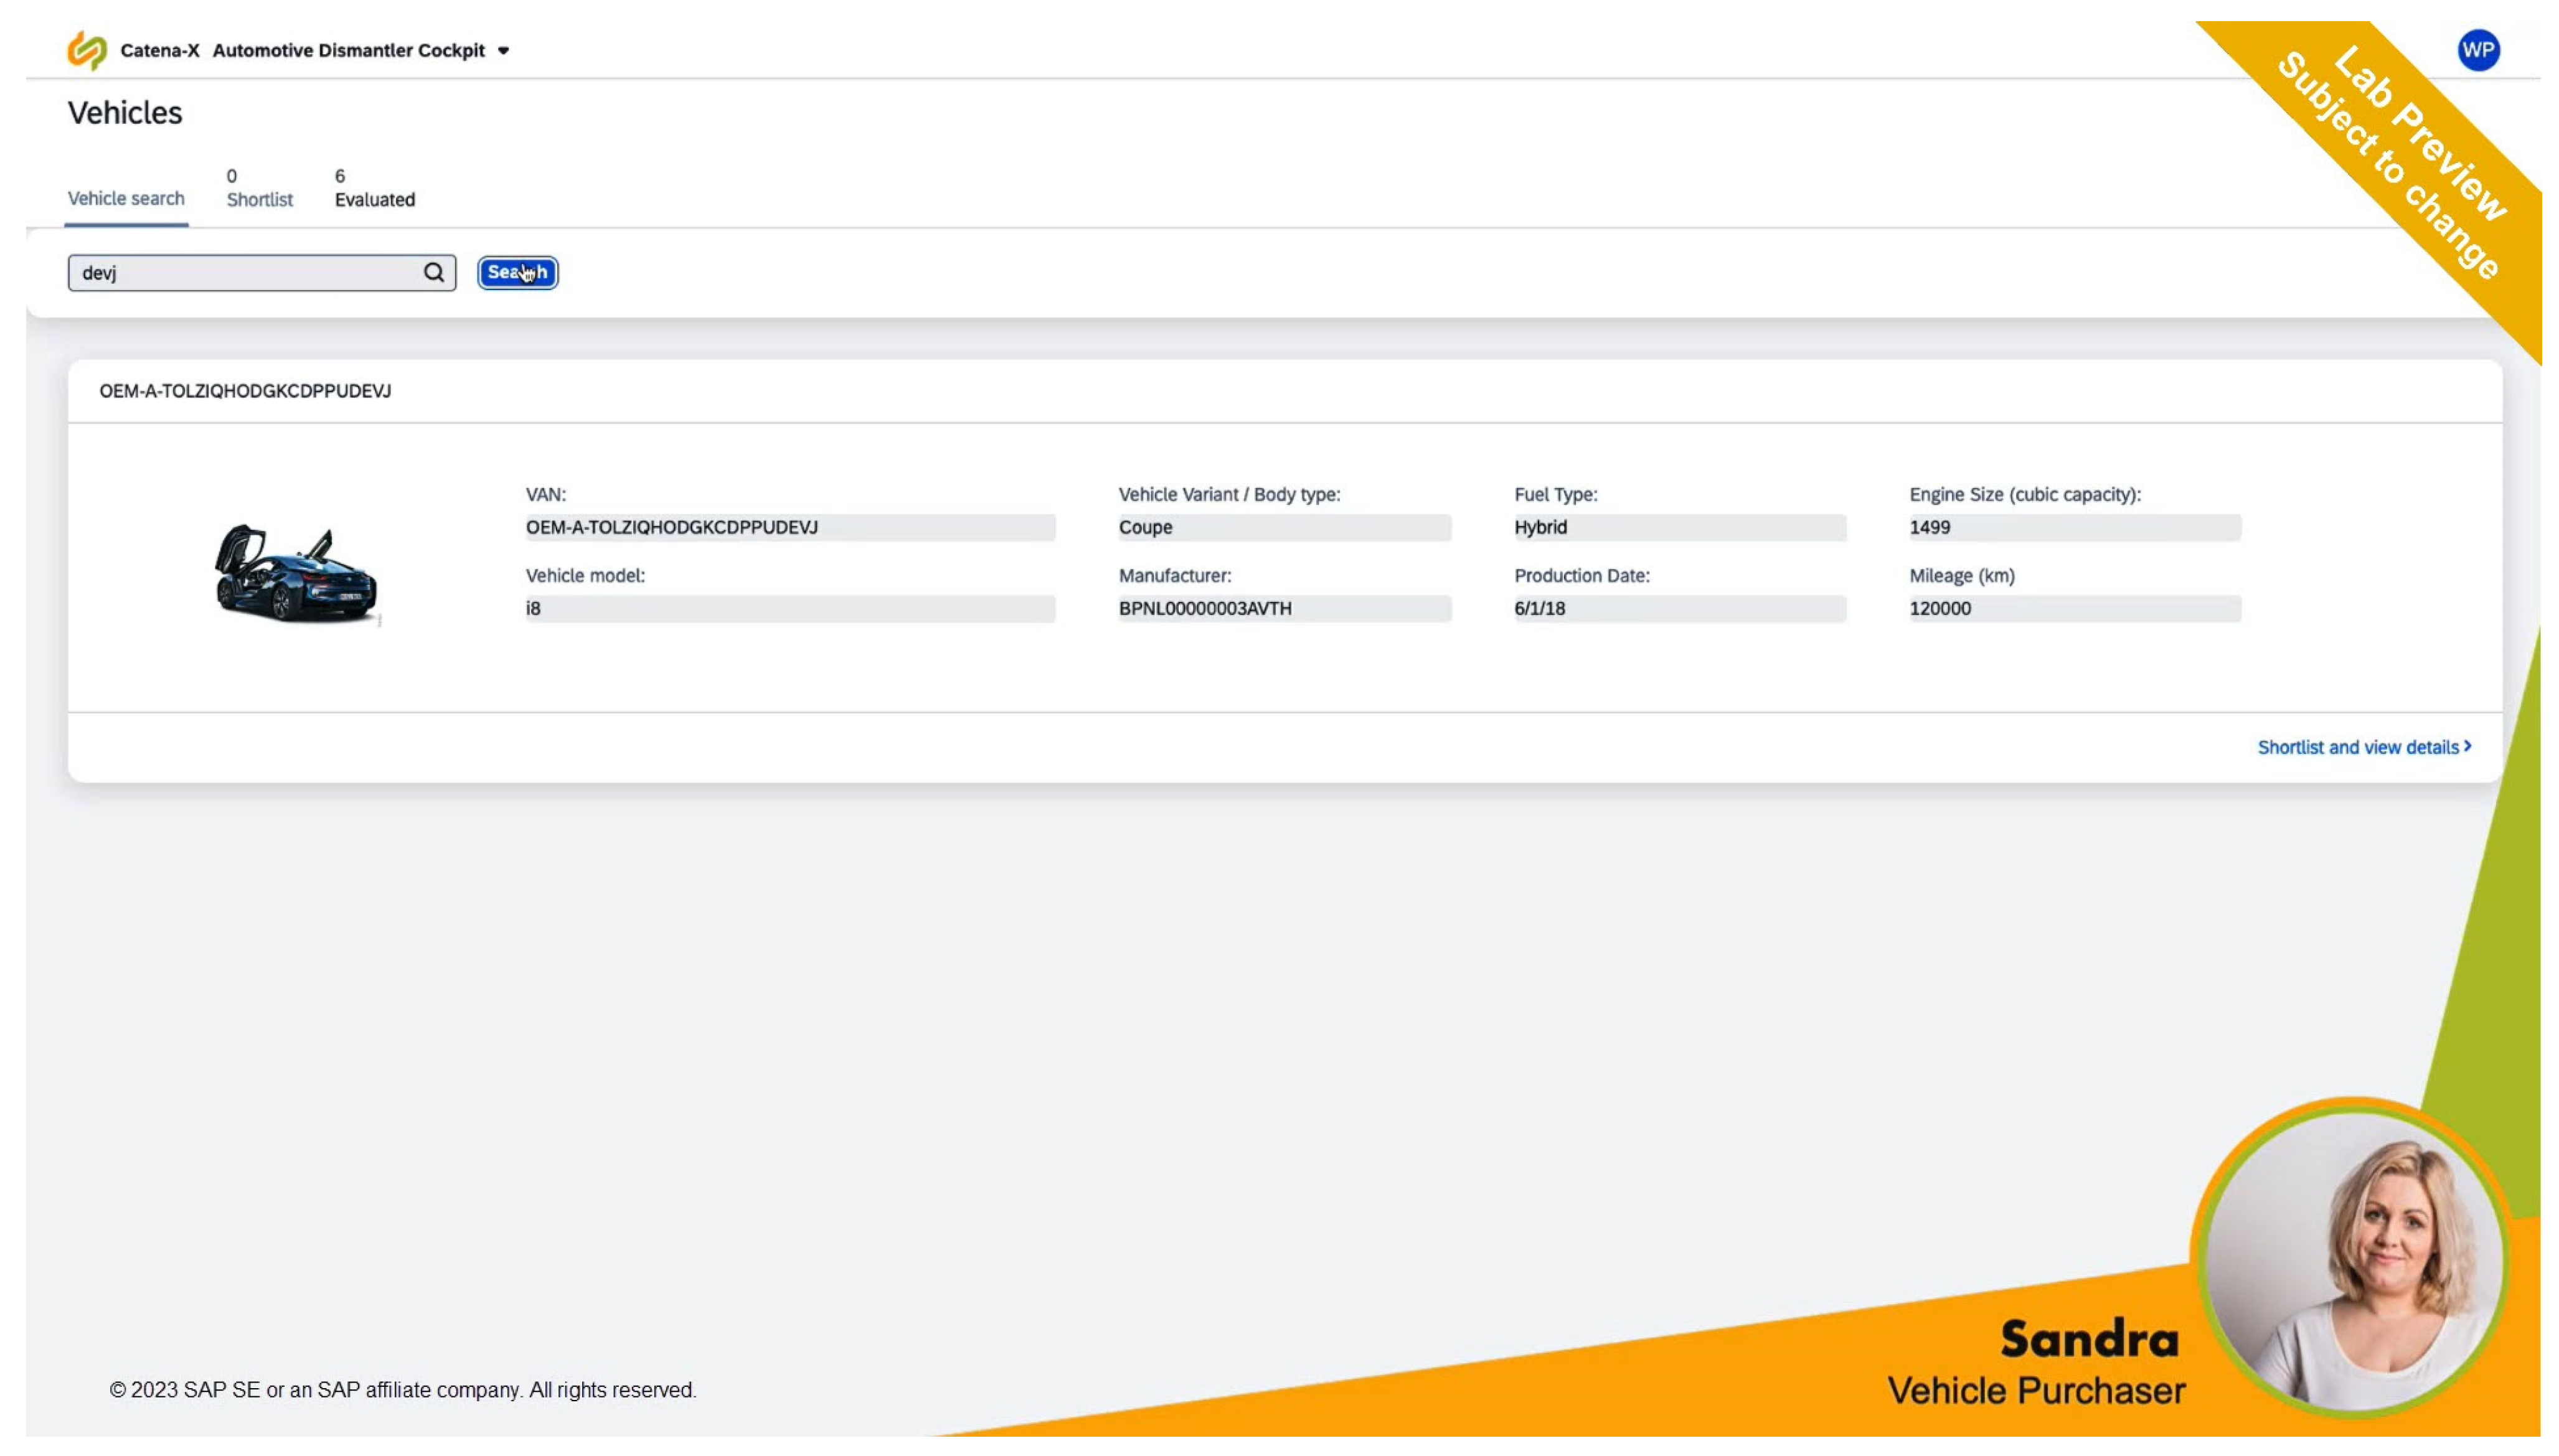Click the chevron next to Shortlist and view details
This screenshot has height=1456, width=2559.
(x=2467, y=746)
